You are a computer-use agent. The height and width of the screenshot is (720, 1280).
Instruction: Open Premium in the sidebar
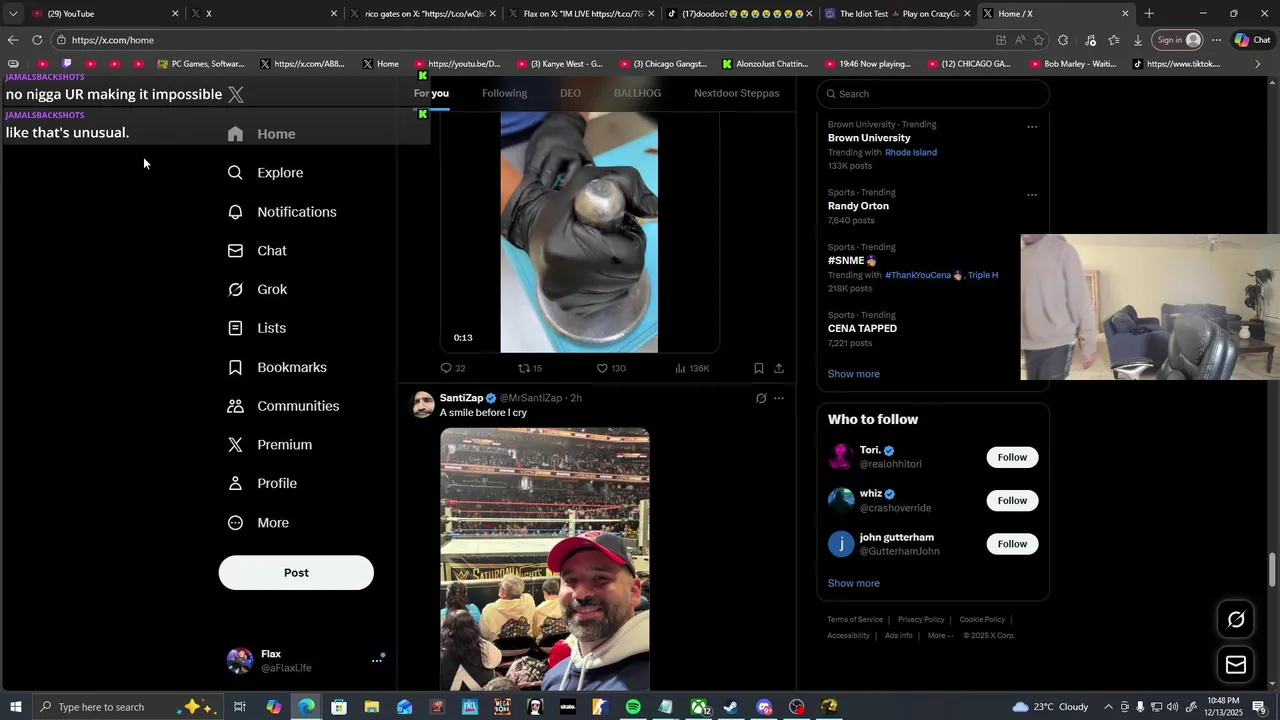point(270,445)
